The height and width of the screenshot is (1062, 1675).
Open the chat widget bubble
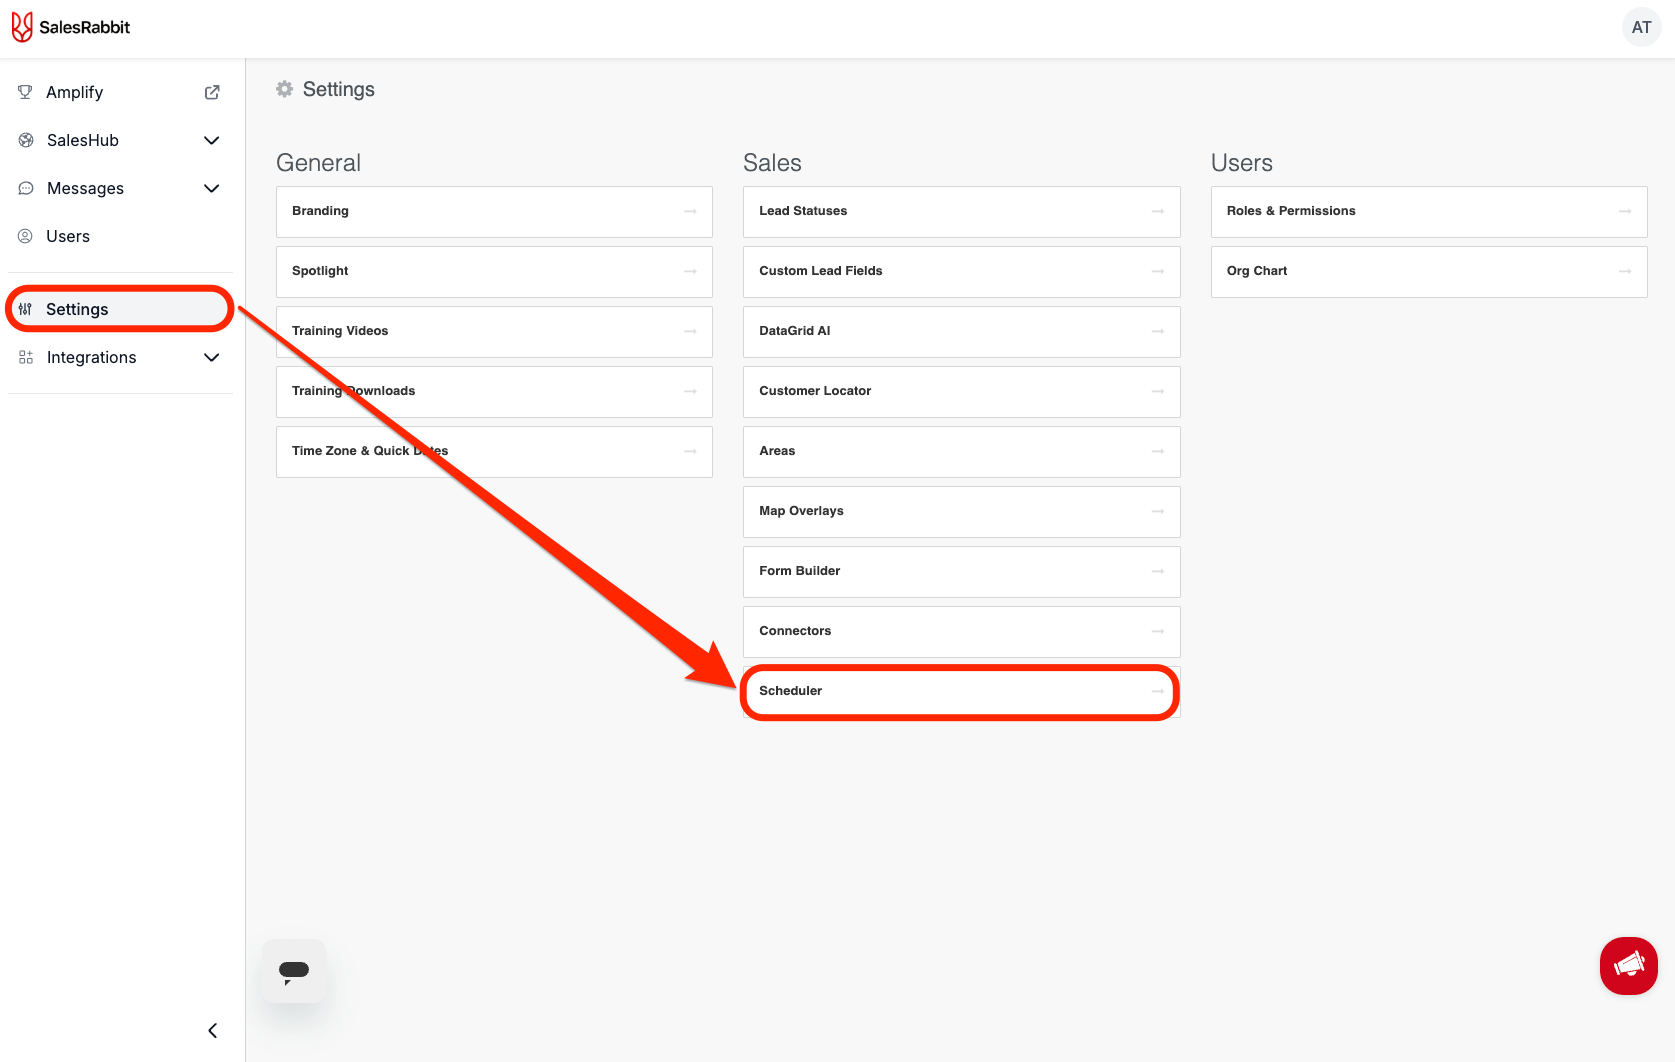point(294,971)
